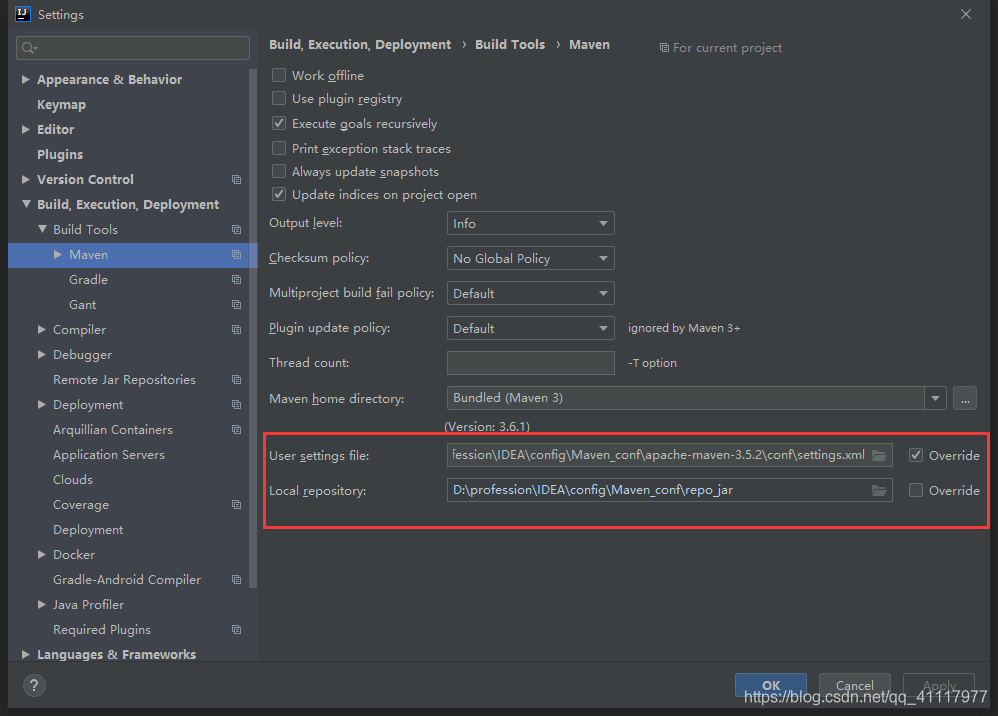Viewport: 998px width, 716px height.
Task: Open Application Servers settings
Action: point(109,454)
